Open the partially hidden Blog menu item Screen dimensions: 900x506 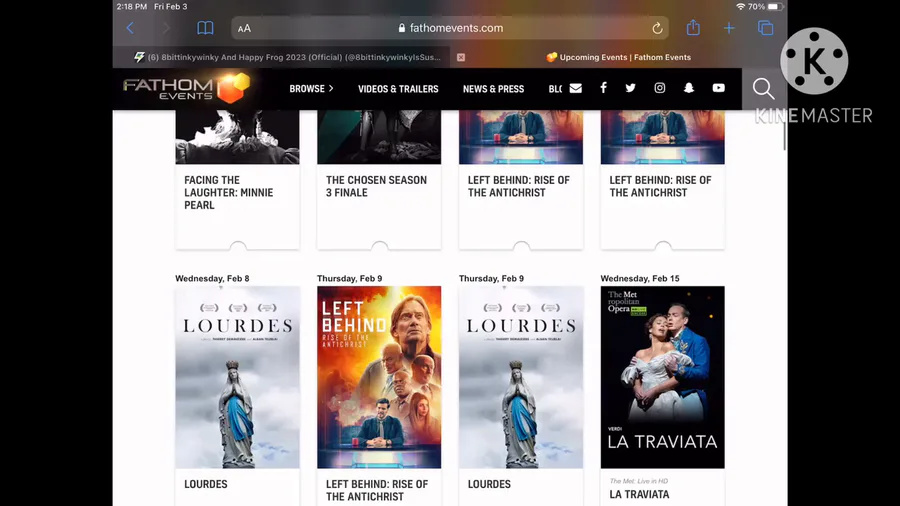[x=555, y=89]
